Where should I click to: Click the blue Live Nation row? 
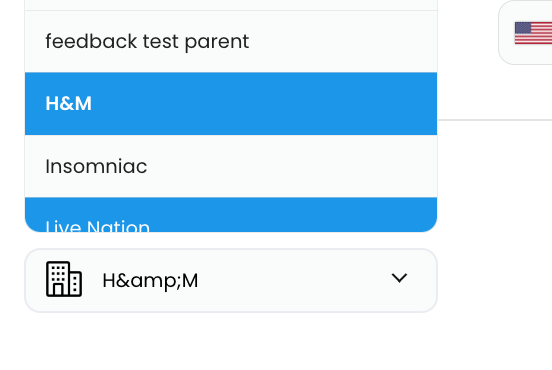pos(231,215)
